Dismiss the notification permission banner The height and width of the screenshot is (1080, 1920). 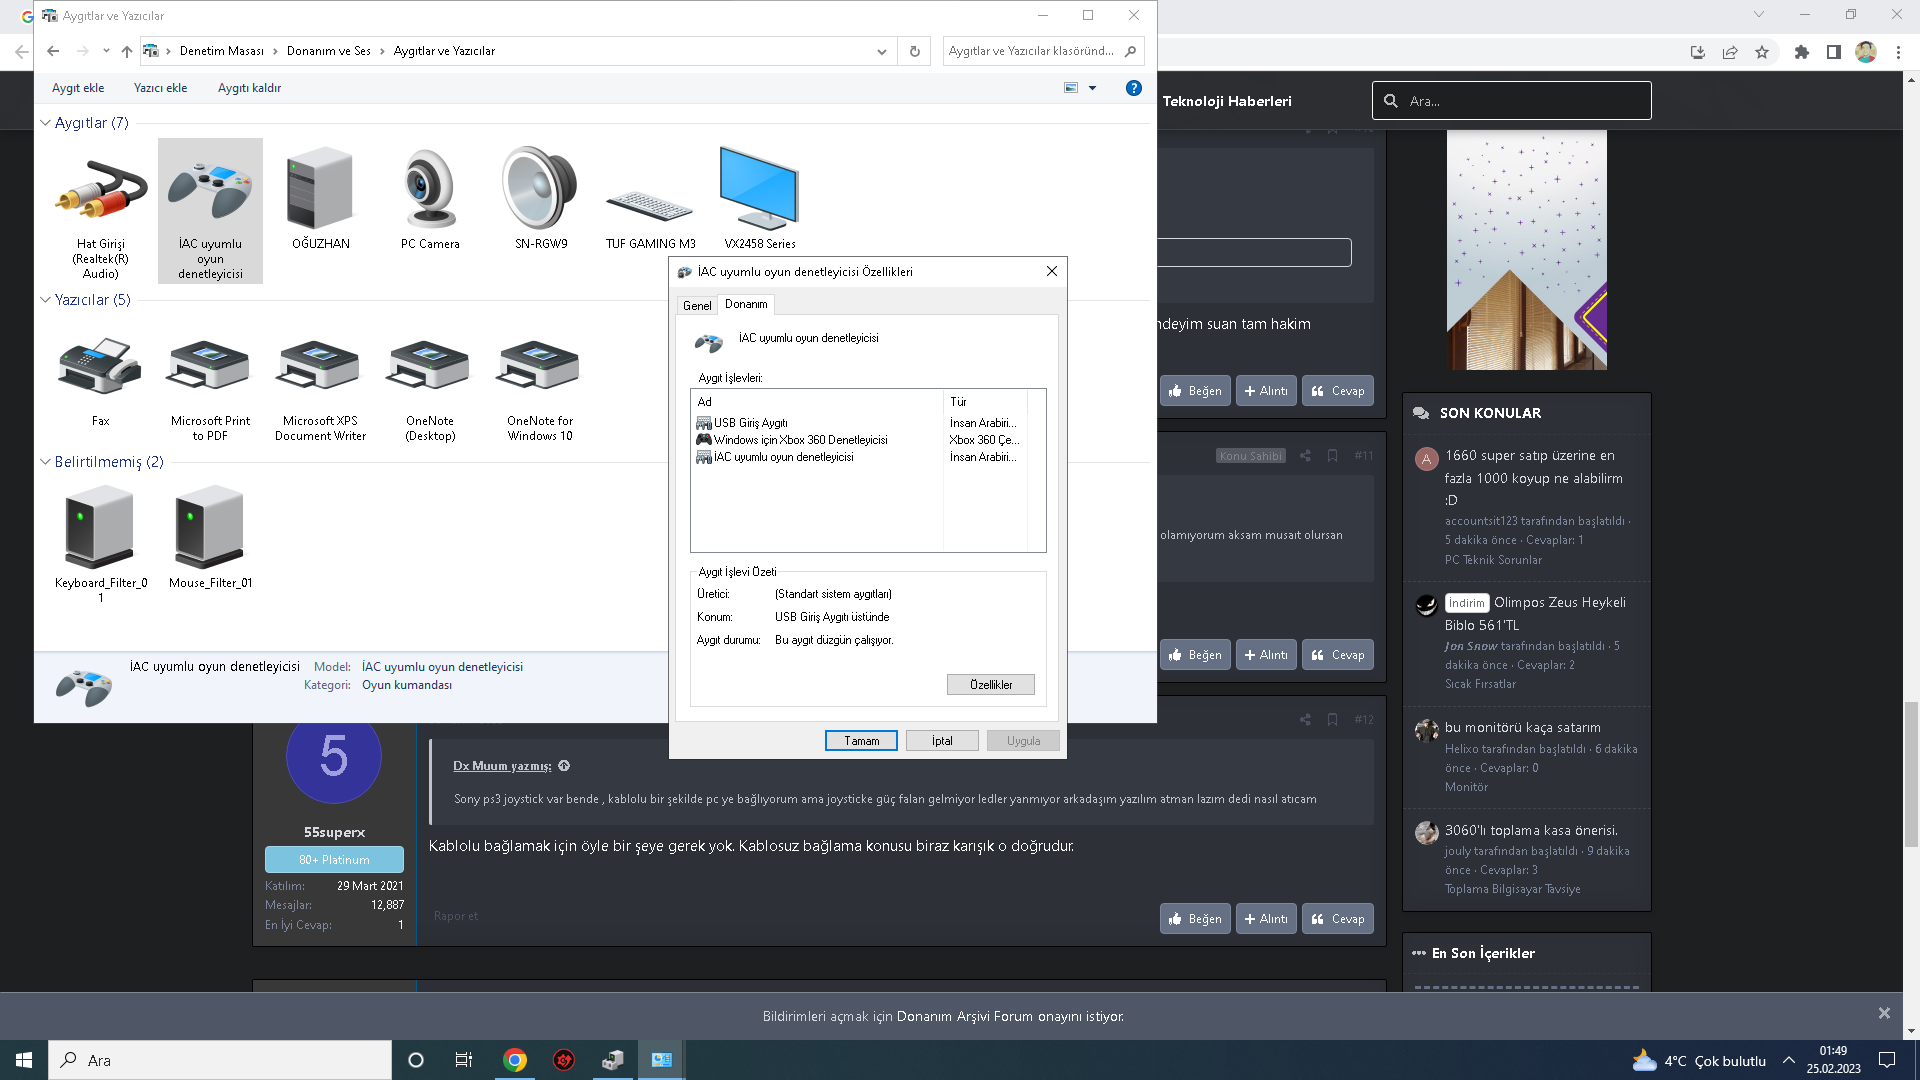[1884, 1014]
